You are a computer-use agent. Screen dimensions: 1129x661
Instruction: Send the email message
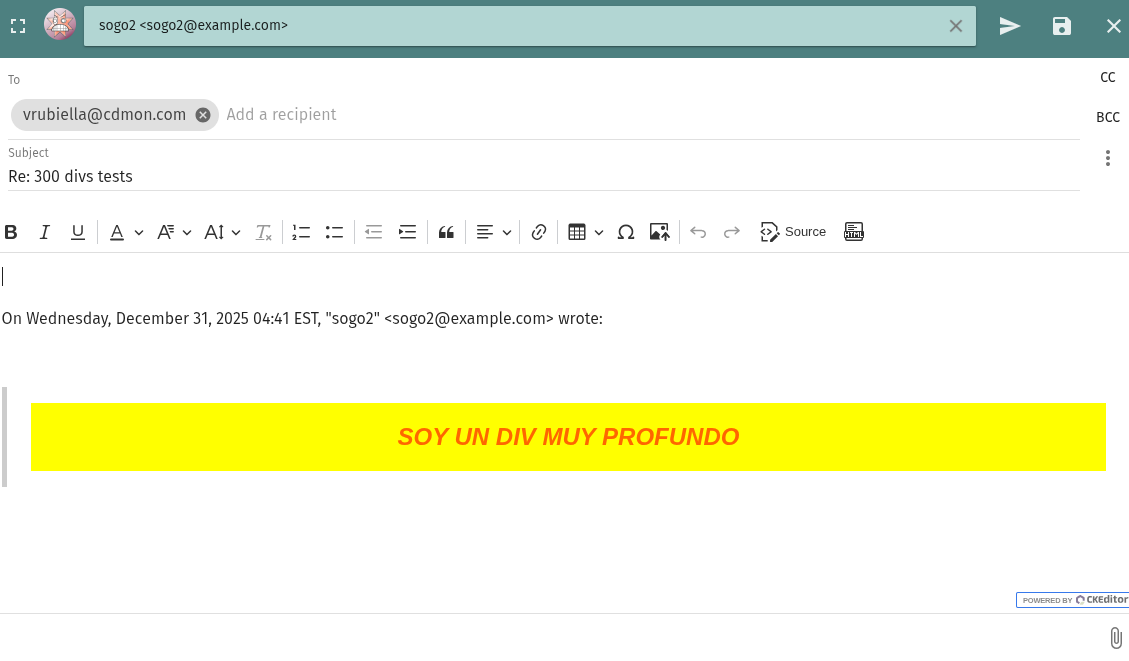coord(1010,26)
